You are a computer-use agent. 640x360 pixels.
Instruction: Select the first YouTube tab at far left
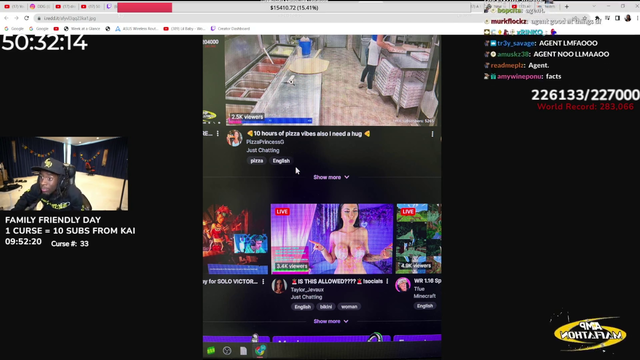[x=15, y=7]
